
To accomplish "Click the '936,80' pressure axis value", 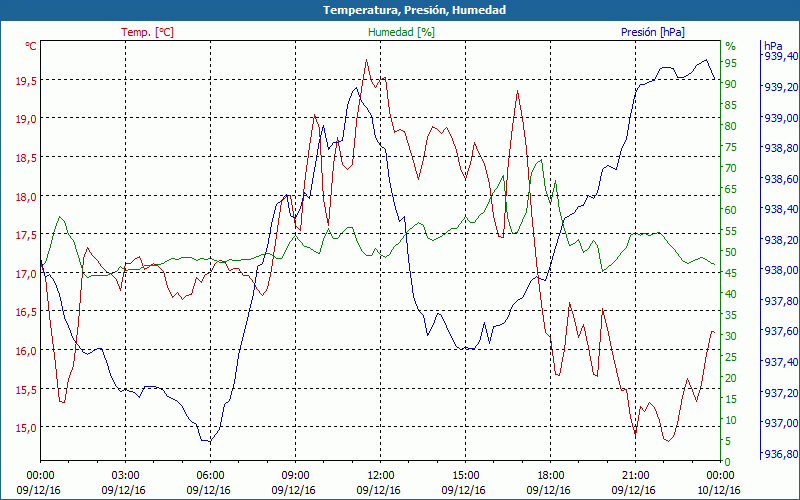I will [781, 454].
